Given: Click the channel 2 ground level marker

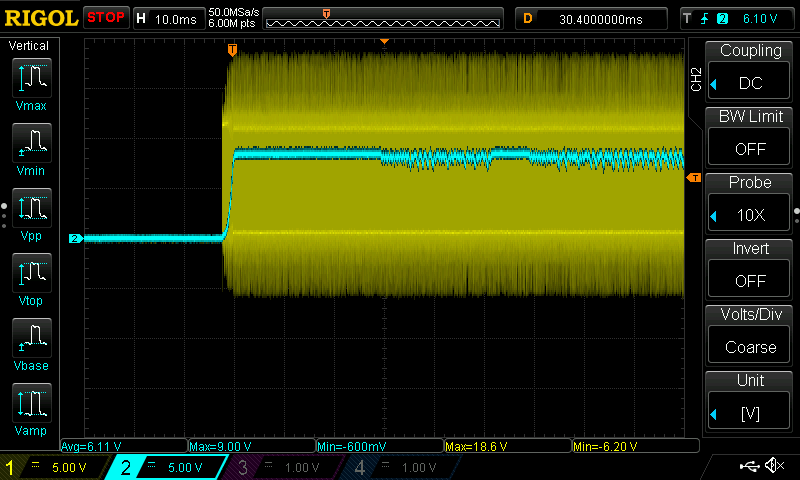Looking at the screenshot, I should point(76,238).
